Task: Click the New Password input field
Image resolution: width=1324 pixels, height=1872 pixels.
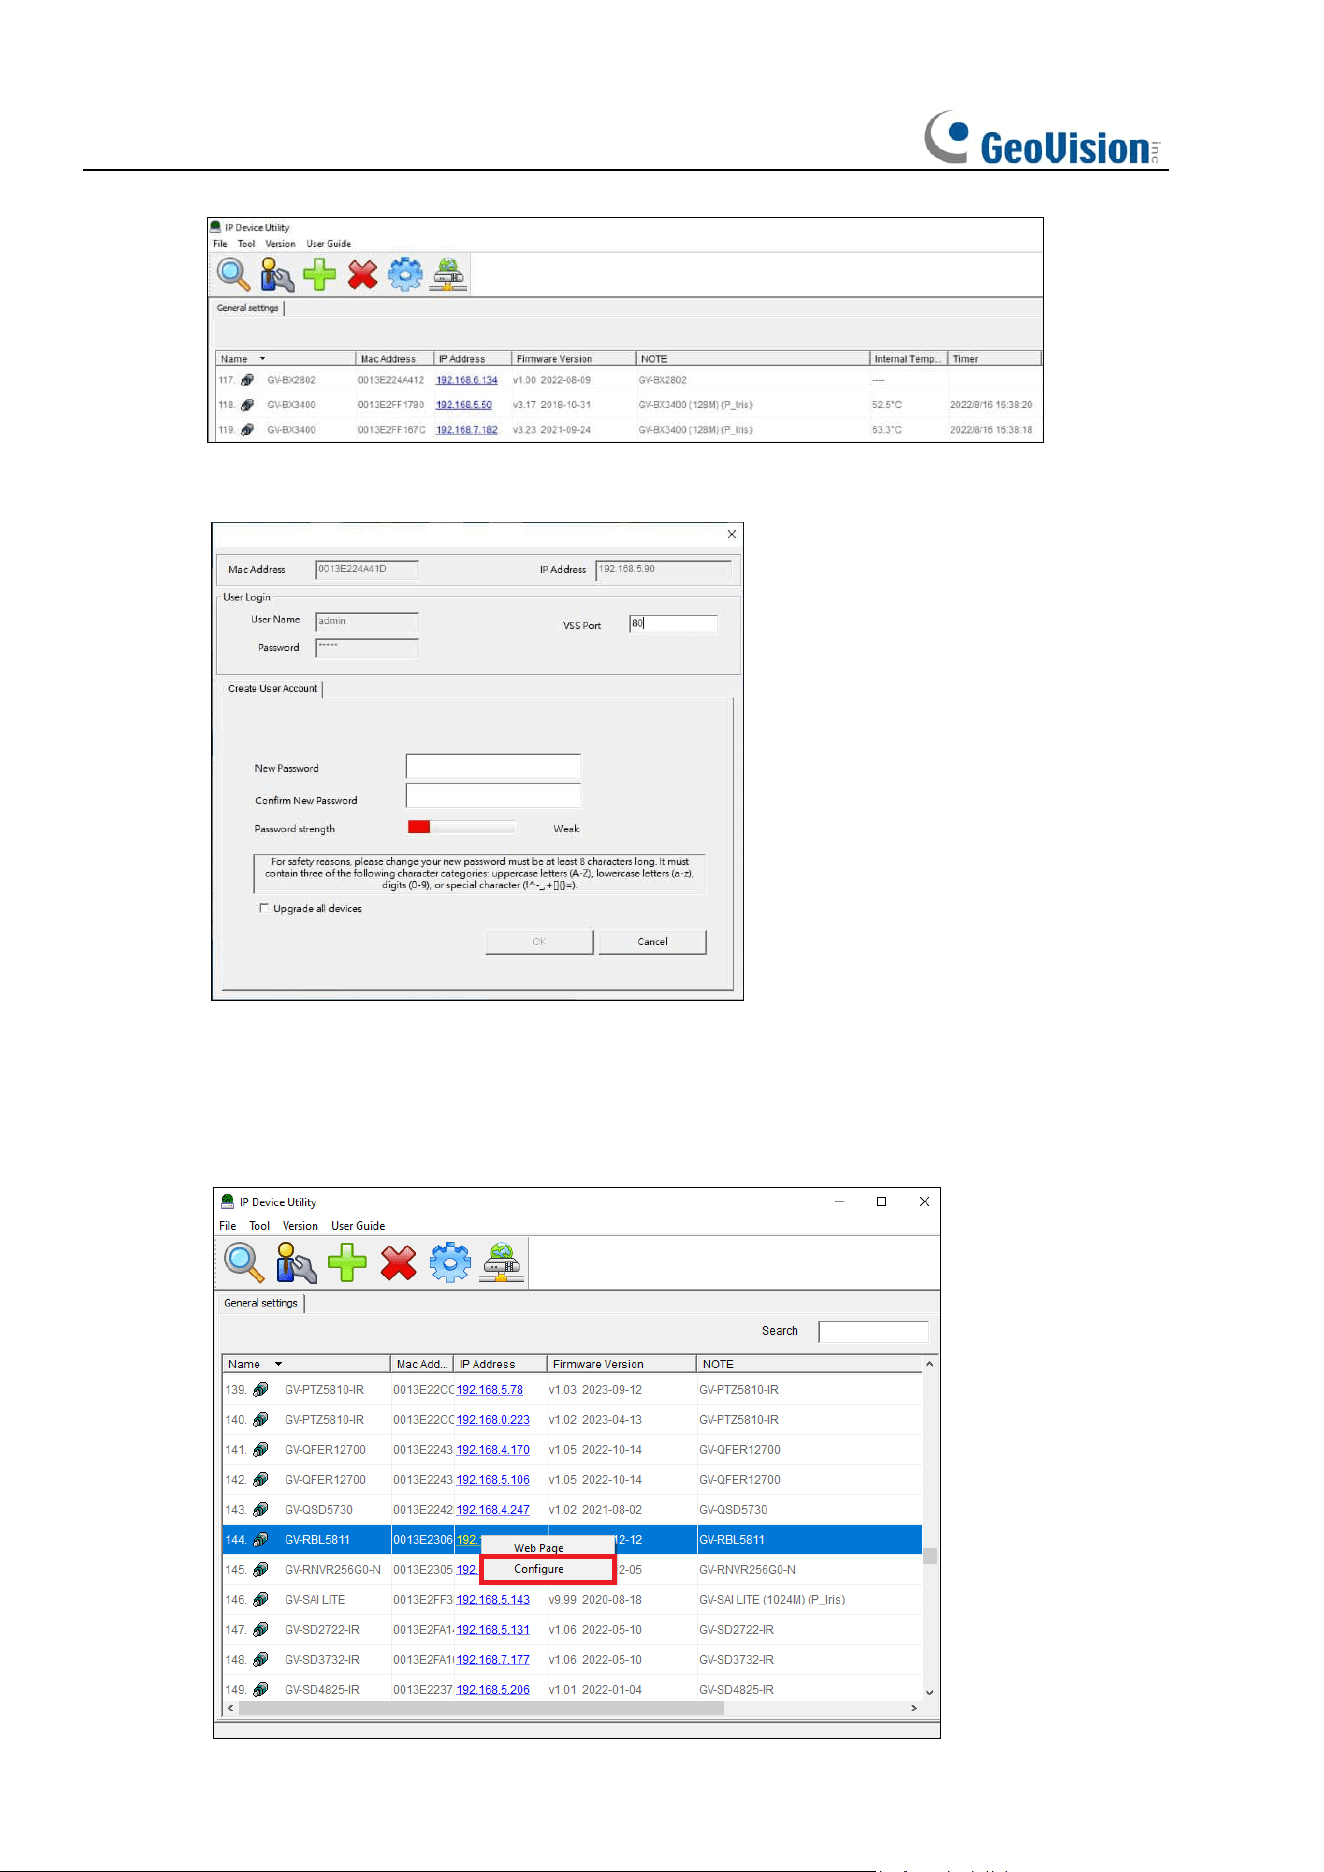Action: [493, 767]
